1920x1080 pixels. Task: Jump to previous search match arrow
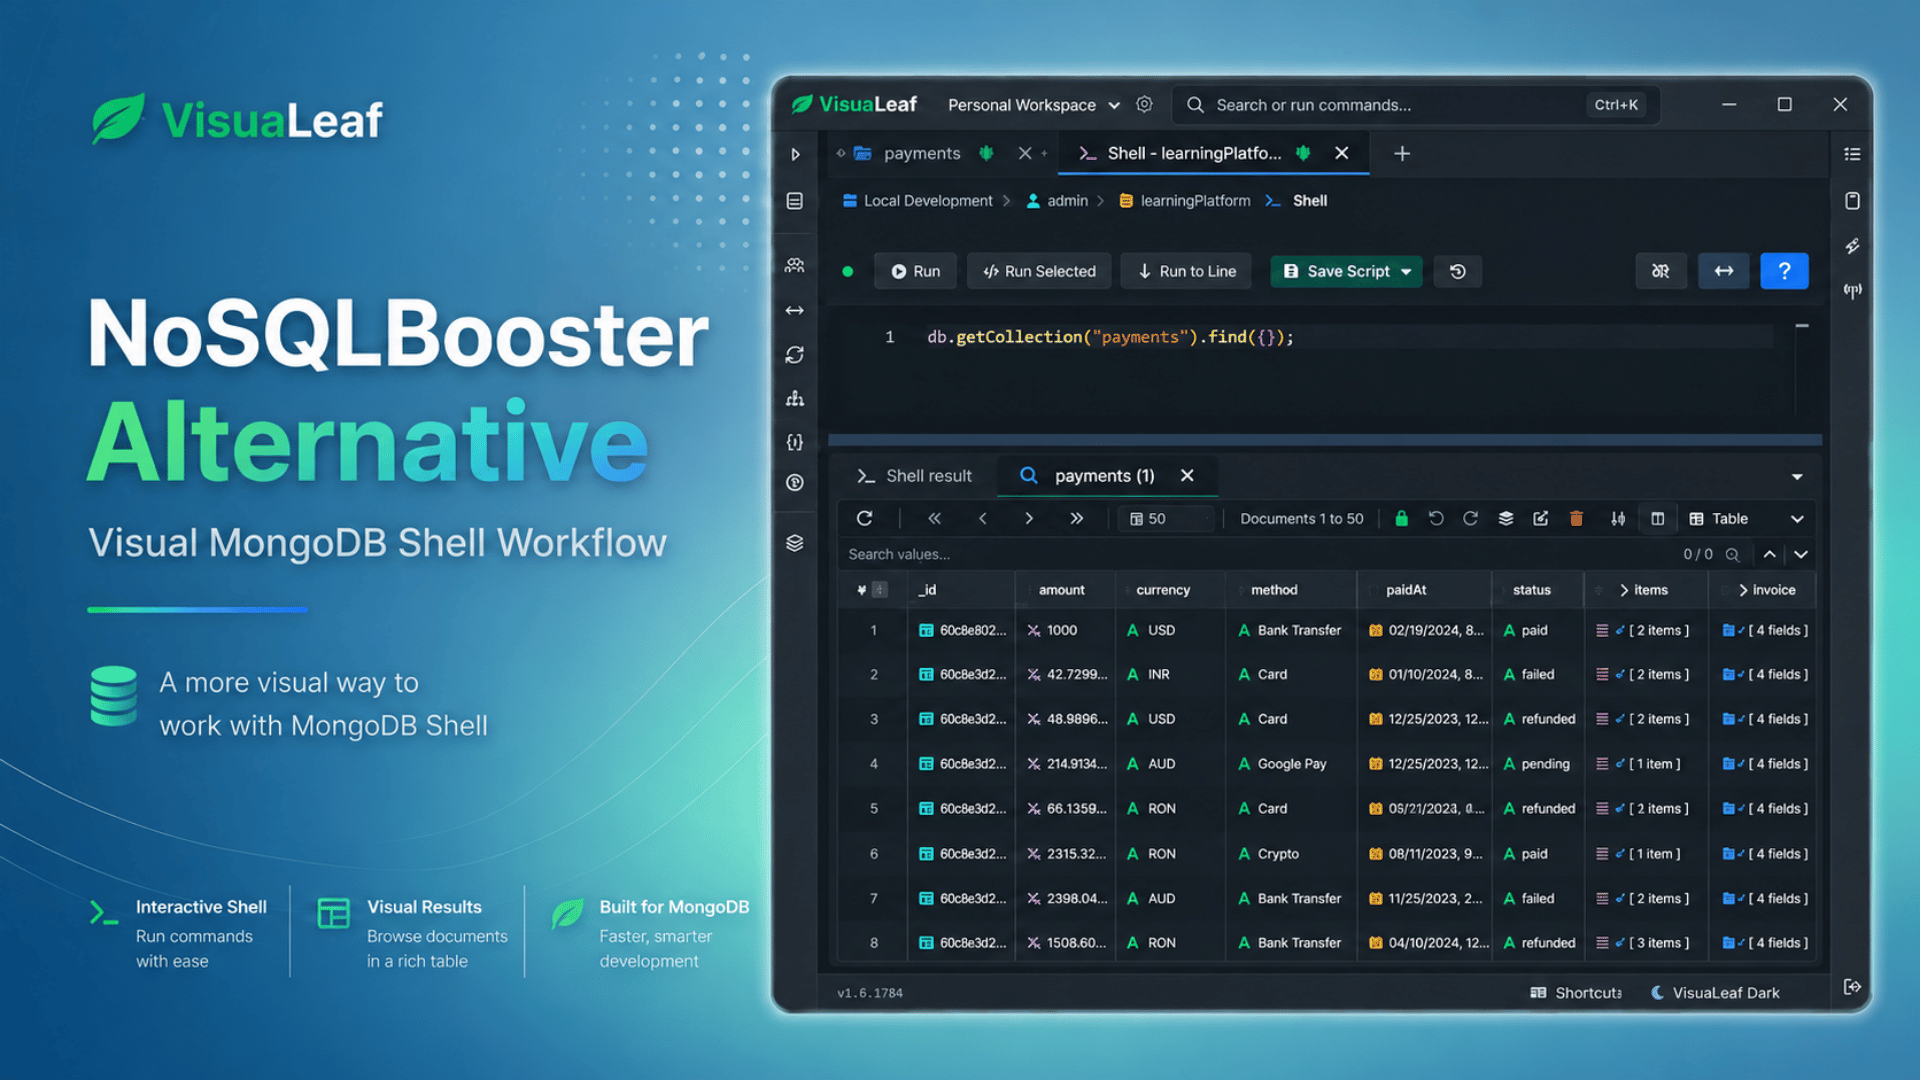[x=1769, y=554]
